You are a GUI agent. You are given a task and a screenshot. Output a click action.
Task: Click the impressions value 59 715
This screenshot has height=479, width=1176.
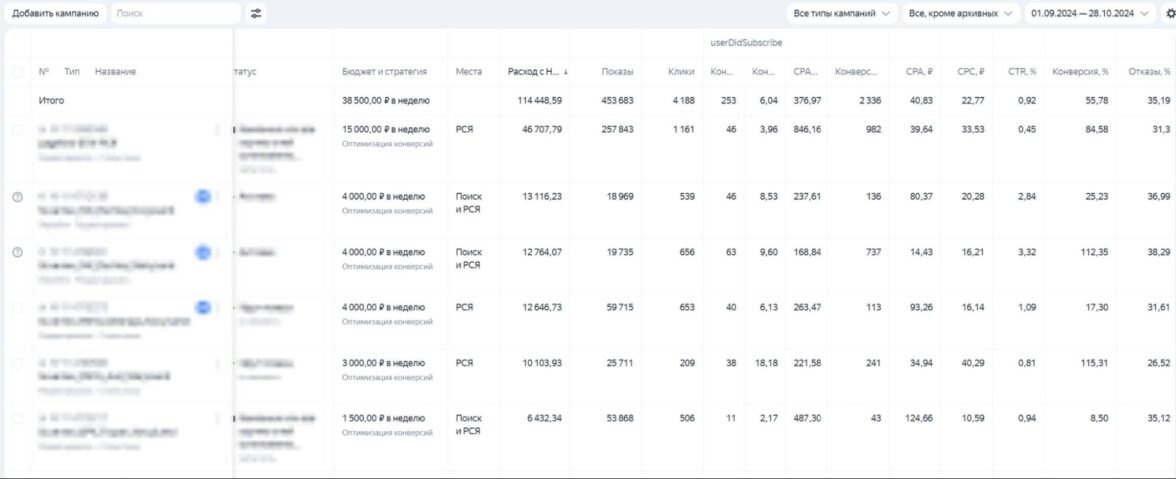pos(620,307)
